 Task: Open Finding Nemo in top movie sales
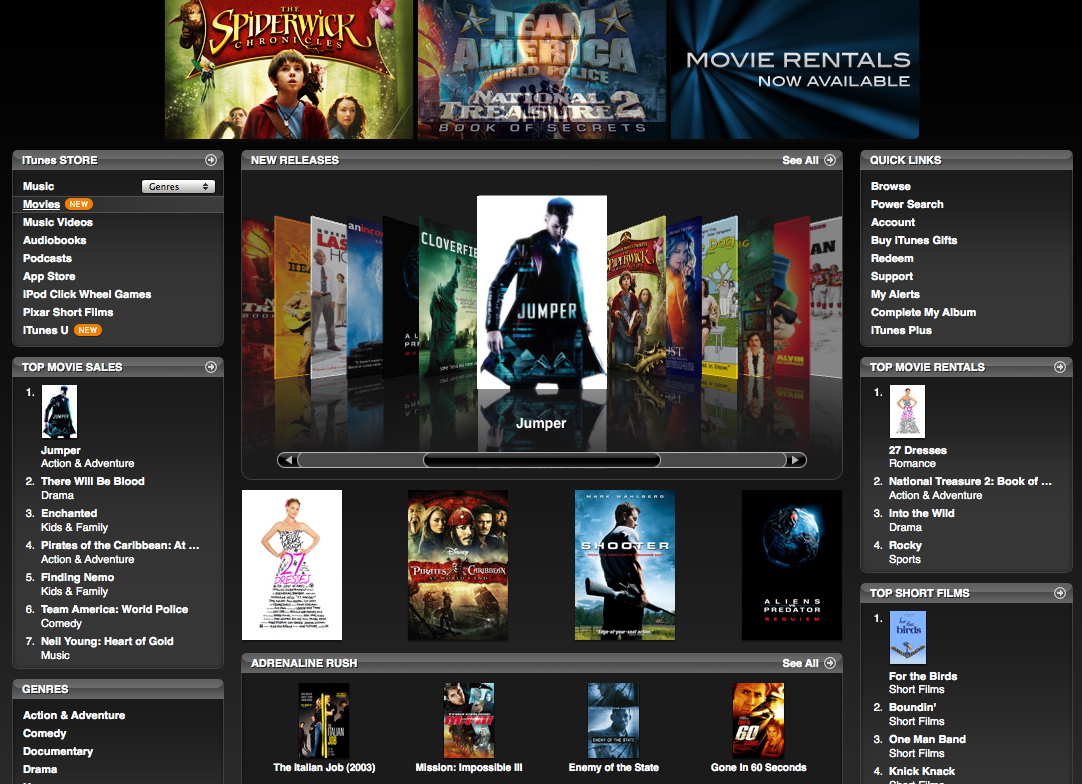point(77,577)
